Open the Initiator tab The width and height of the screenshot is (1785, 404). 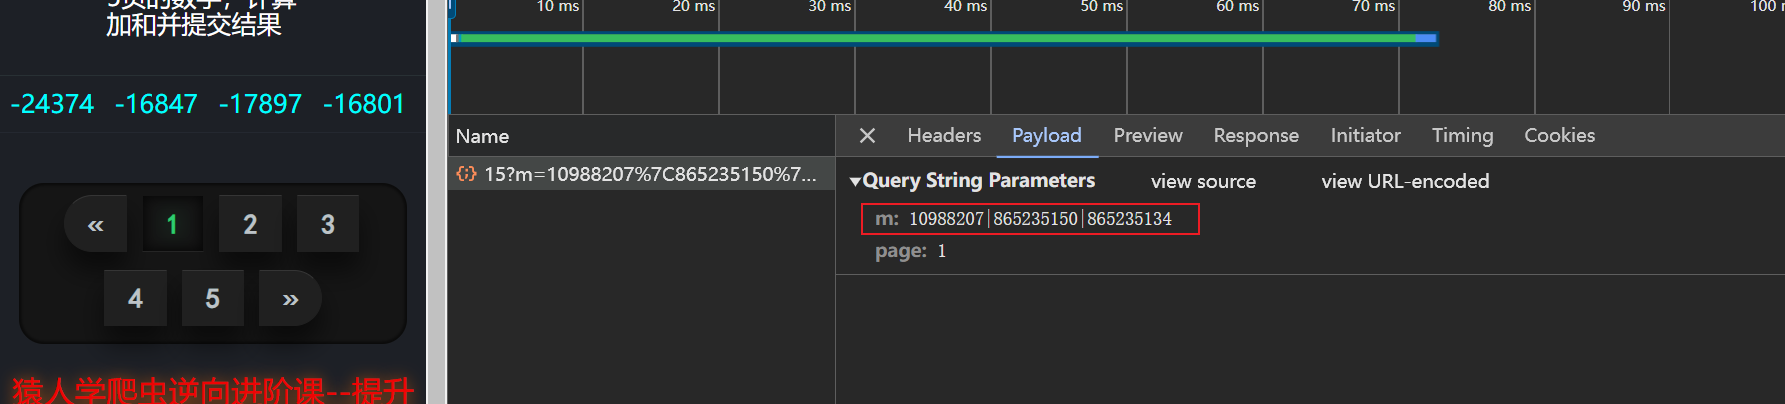click(1364, 136)
